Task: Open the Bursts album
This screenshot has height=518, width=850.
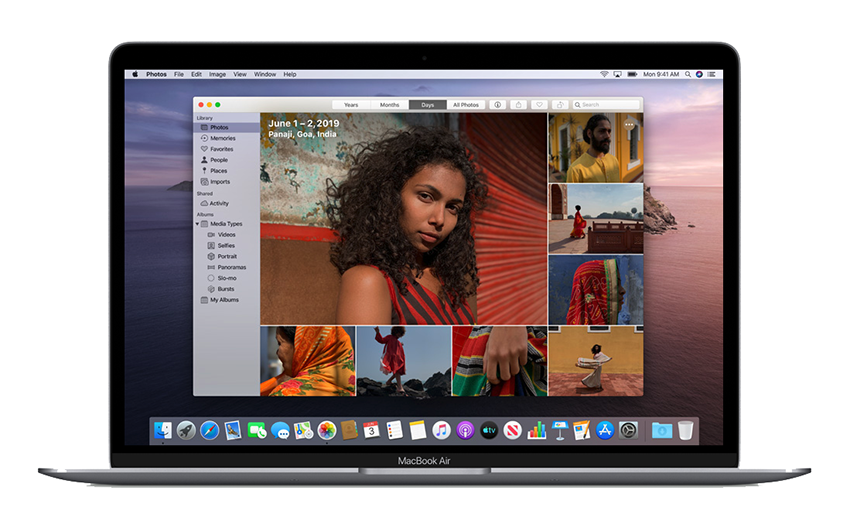Action: tap(227, 289)
